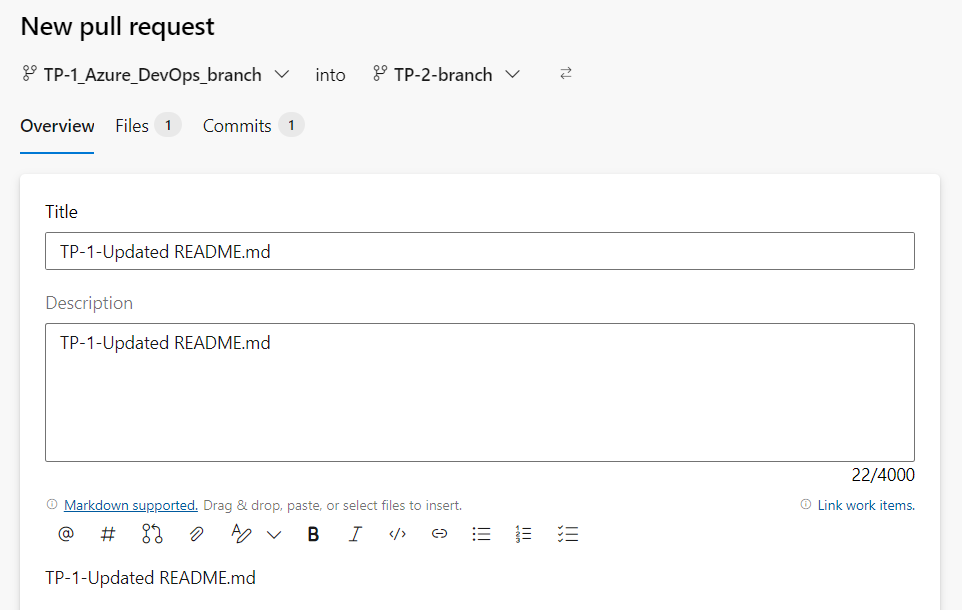Reference a work item using the # icon
This screenshot has height=610, width=962.
click(108, 534)
